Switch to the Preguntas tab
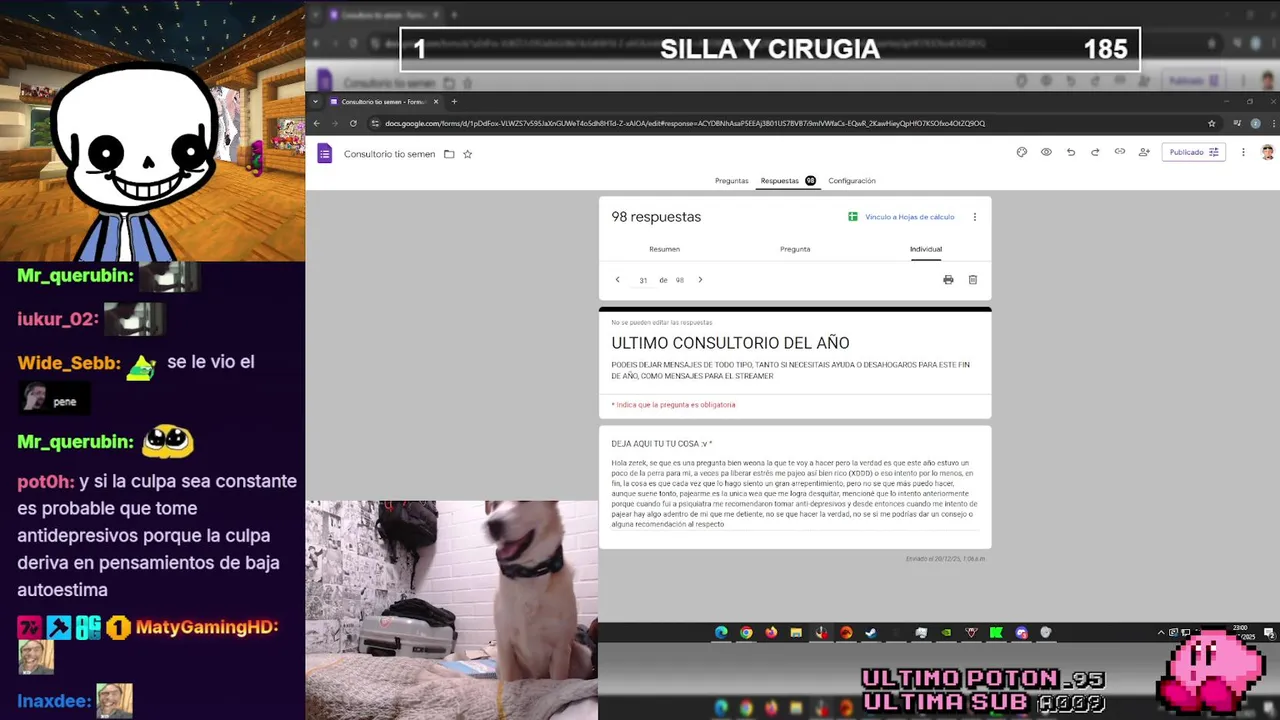 (732, 181)
